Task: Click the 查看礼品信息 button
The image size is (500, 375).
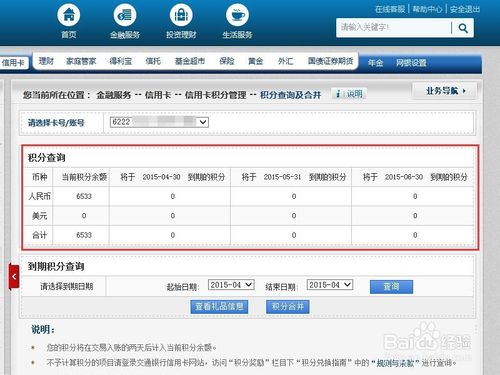Action: pyautogui.click(x=219, y=307)
